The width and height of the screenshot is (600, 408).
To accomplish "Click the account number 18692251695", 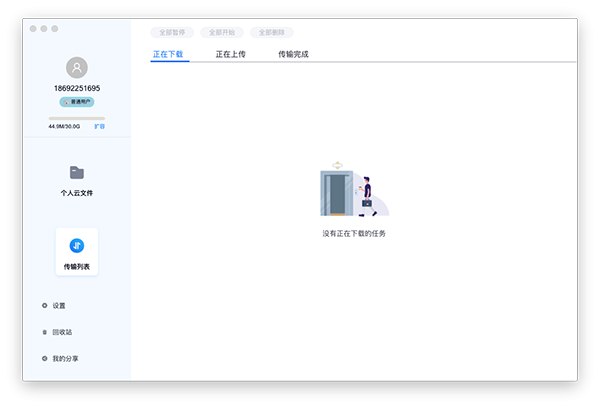I will [x=77, y=88].
